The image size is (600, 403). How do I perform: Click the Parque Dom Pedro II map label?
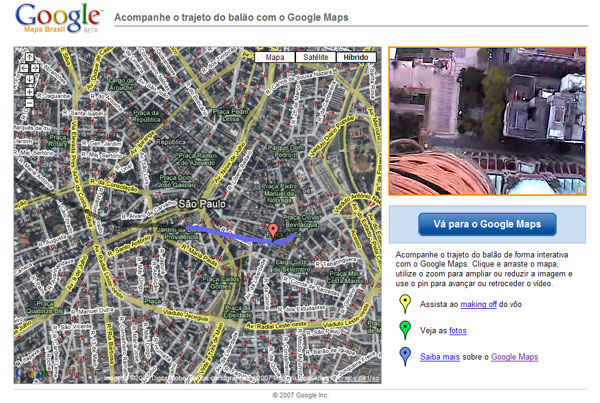point(285,151)
